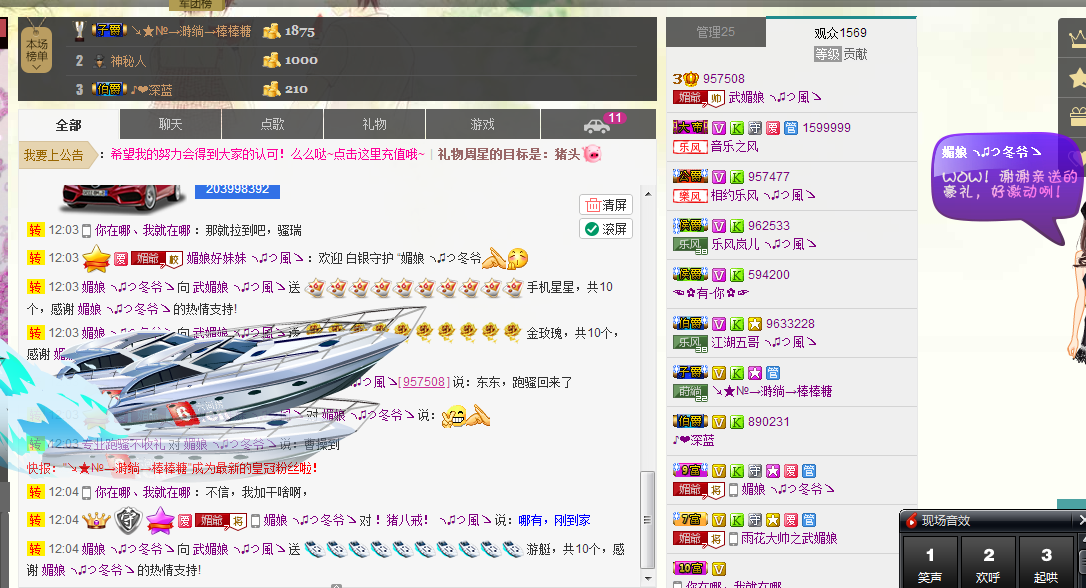This screenshot has width=1086, height=588.
Task: Open the 聊天 tab
Action: tap(170, 125)
